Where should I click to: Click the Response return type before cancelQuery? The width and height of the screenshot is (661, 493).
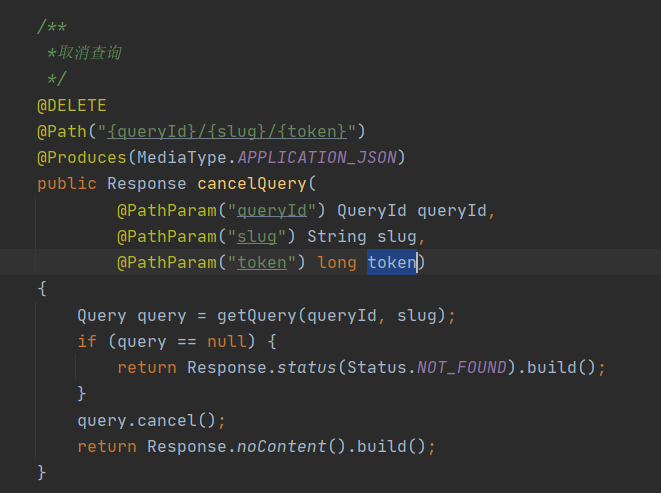pyautogui.click(x=147, y=184)
